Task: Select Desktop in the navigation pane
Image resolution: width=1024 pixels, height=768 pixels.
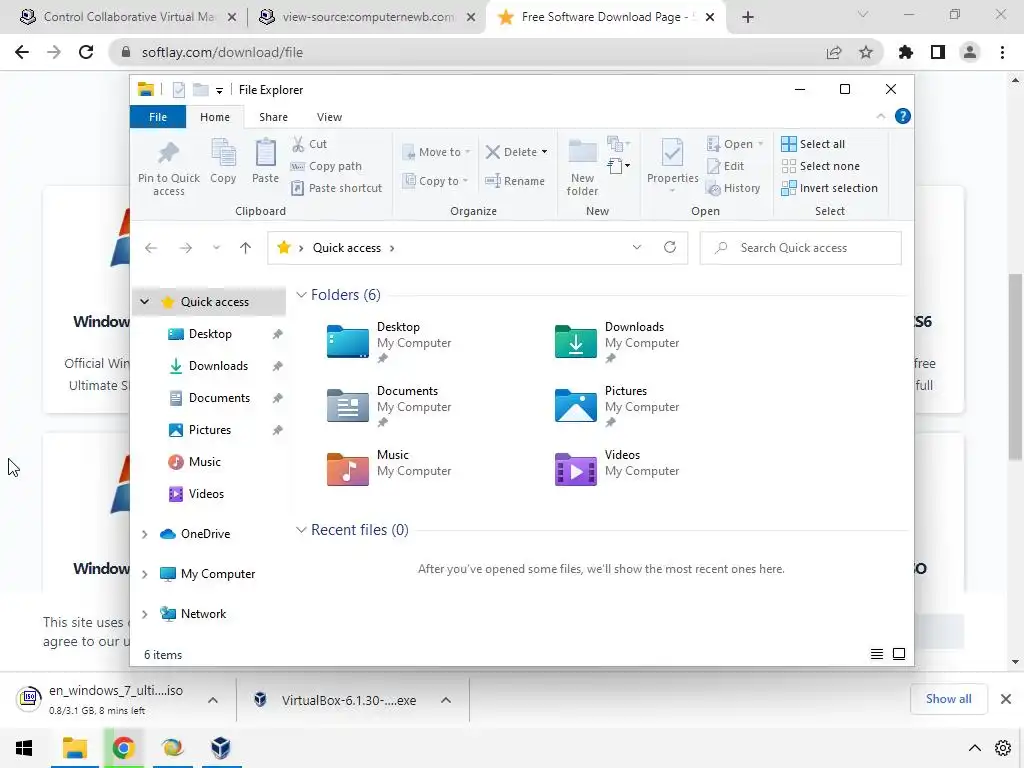Action: click(x=210, y=334)
